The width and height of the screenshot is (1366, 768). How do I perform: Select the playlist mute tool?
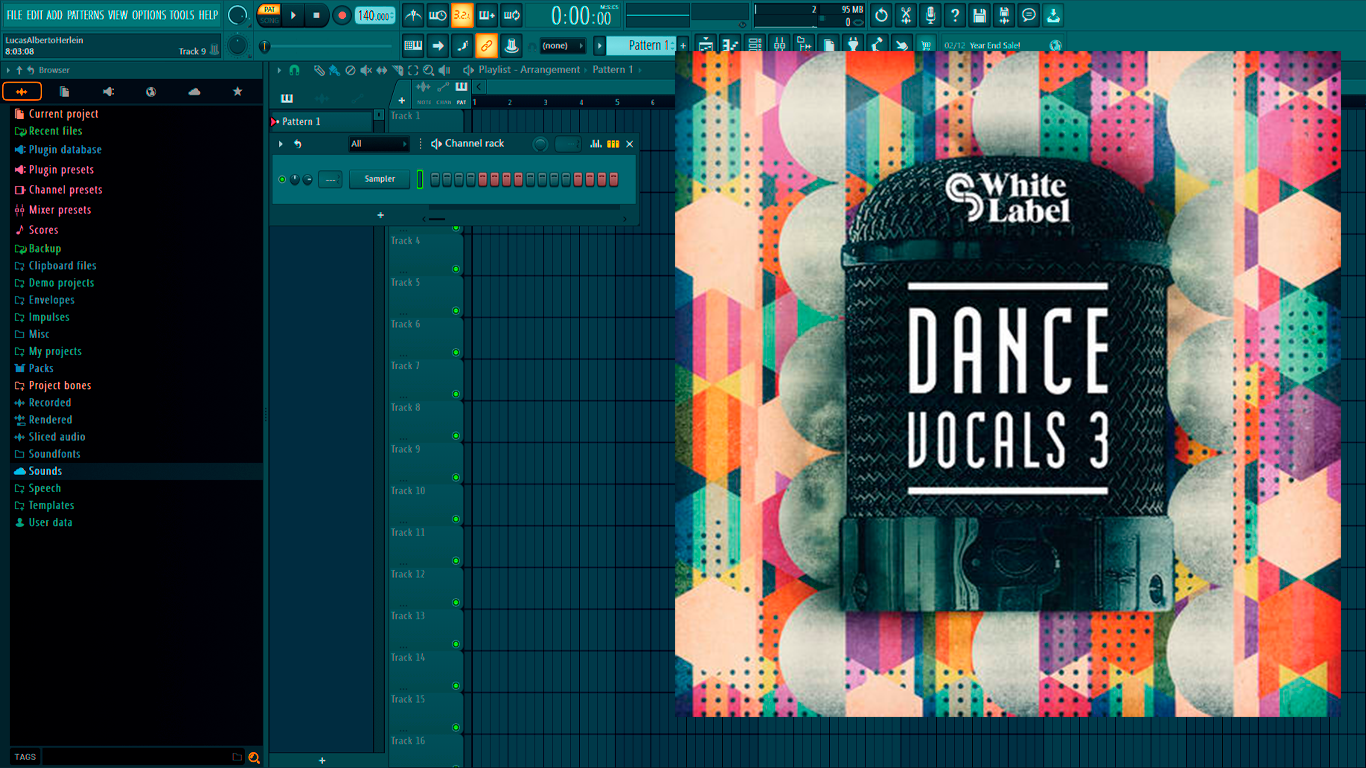coord(366,70)
